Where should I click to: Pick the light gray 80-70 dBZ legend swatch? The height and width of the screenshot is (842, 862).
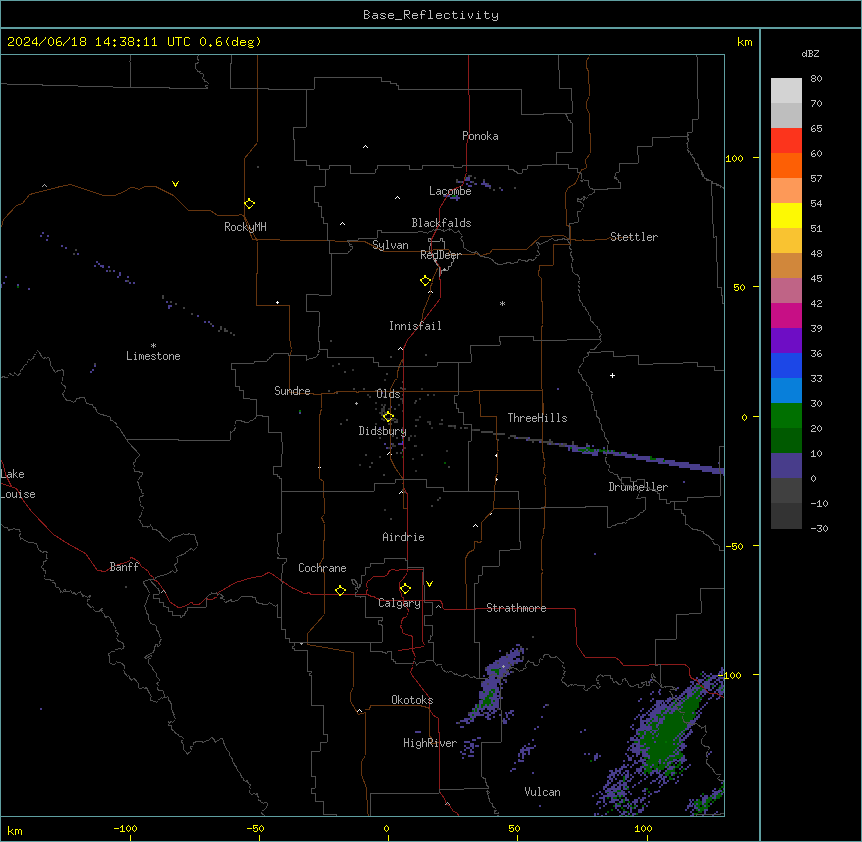[x=786, y=91]
